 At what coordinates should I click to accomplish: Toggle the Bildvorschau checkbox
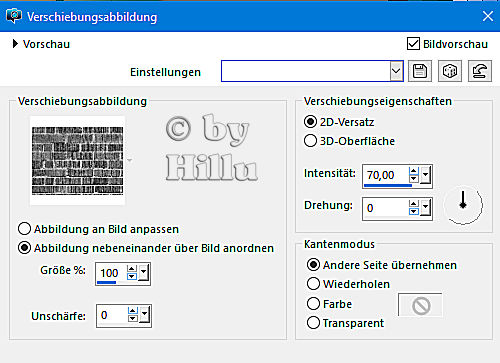pyautogui.click(x=413, y=44)
